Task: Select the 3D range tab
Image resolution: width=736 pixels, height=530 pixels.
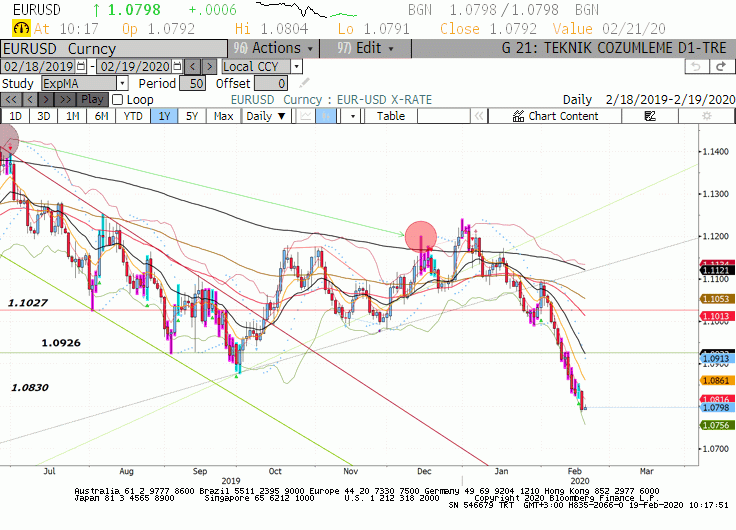Action: [x=43, y=116]
